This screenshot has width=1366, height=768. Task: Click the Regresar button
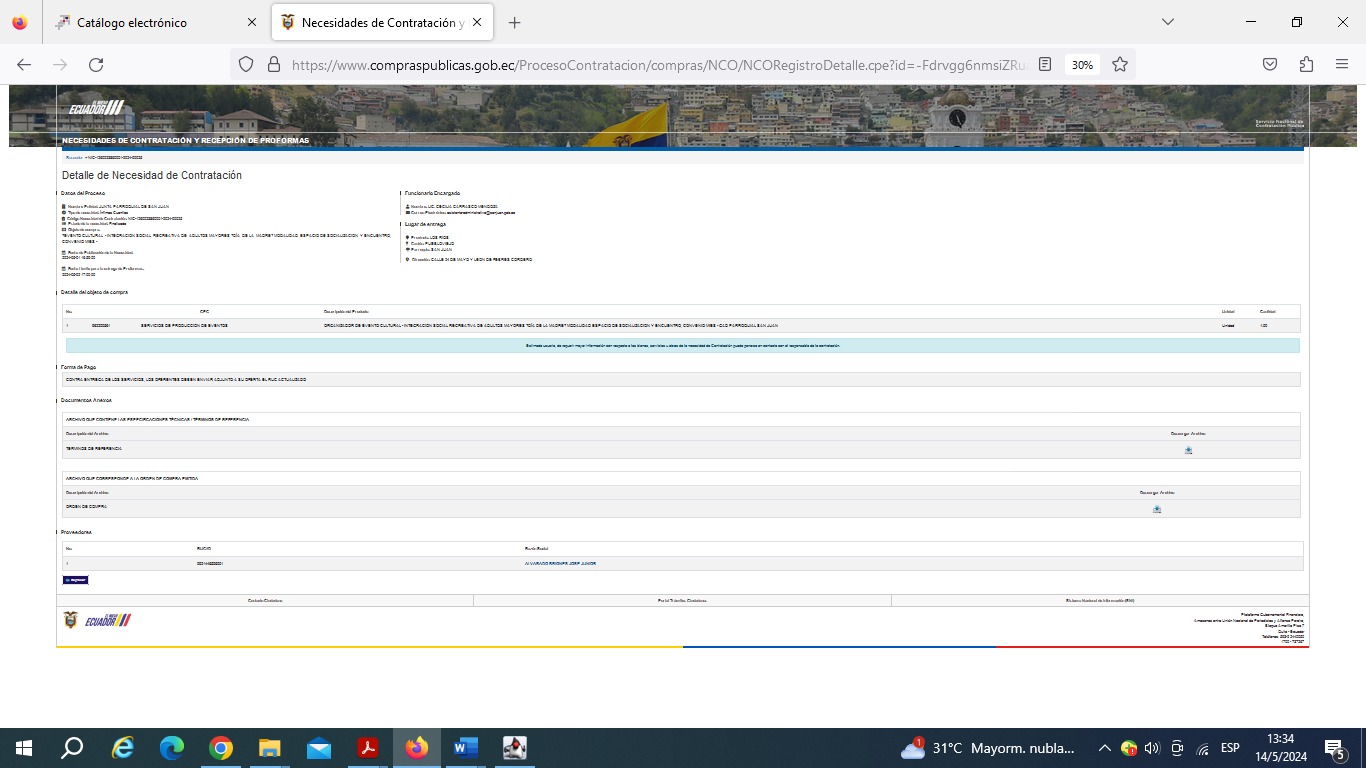[76, 580]
